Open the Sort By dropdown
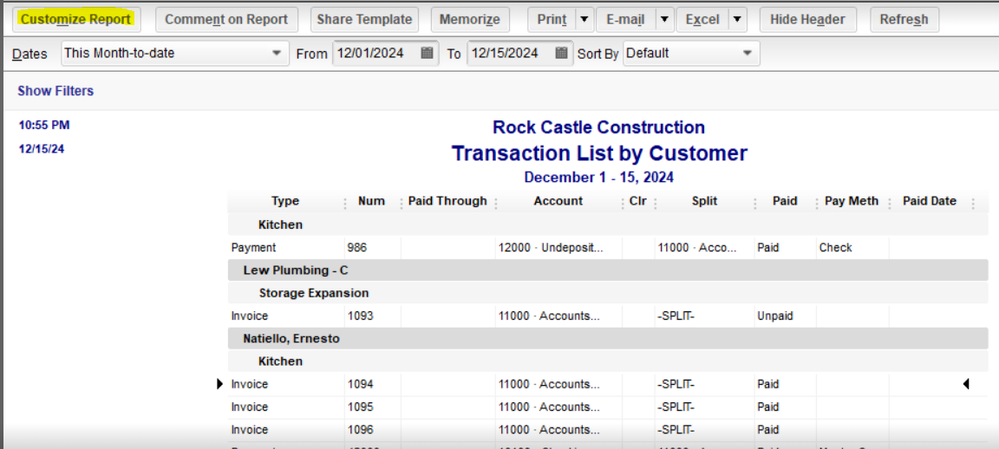Screen dimensions: 999x449 (x=691, y=53)
